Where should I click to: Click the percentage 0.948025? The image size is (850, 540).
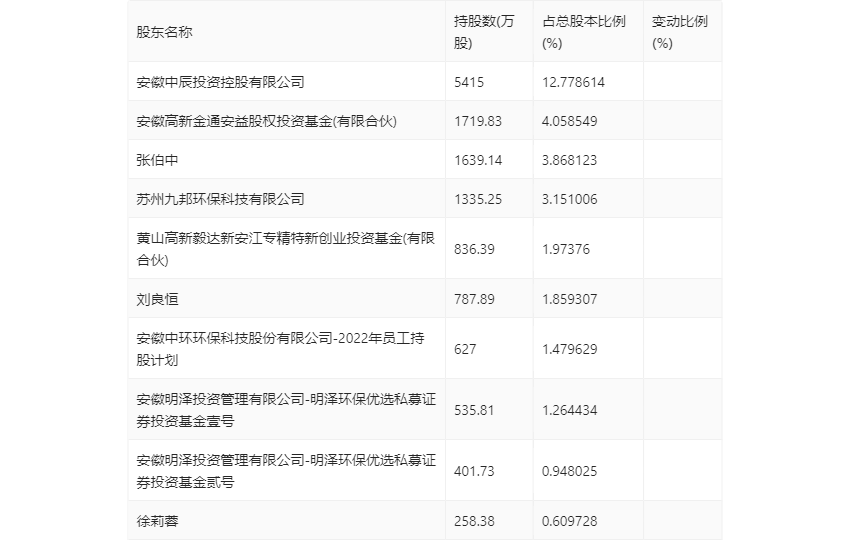[x=569, y=471]
